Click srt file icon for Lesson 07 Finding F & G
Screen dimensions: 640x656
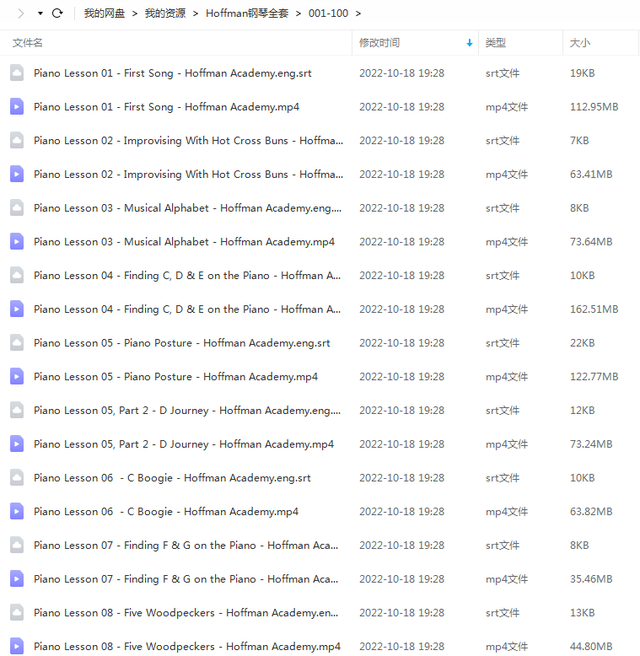(x=17, y=545)
